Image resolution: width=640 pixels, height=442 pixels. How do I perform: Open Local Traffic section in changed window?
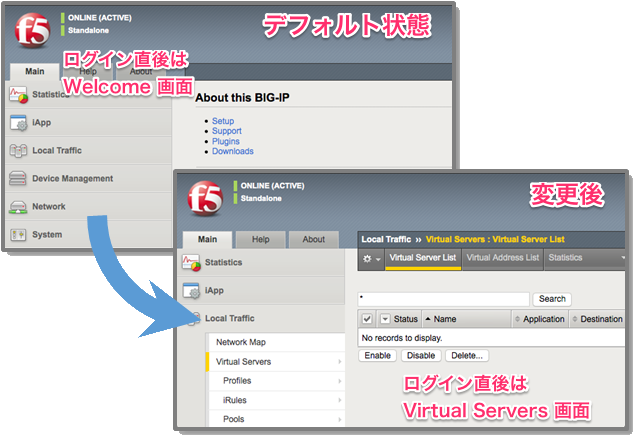[229, 318]
